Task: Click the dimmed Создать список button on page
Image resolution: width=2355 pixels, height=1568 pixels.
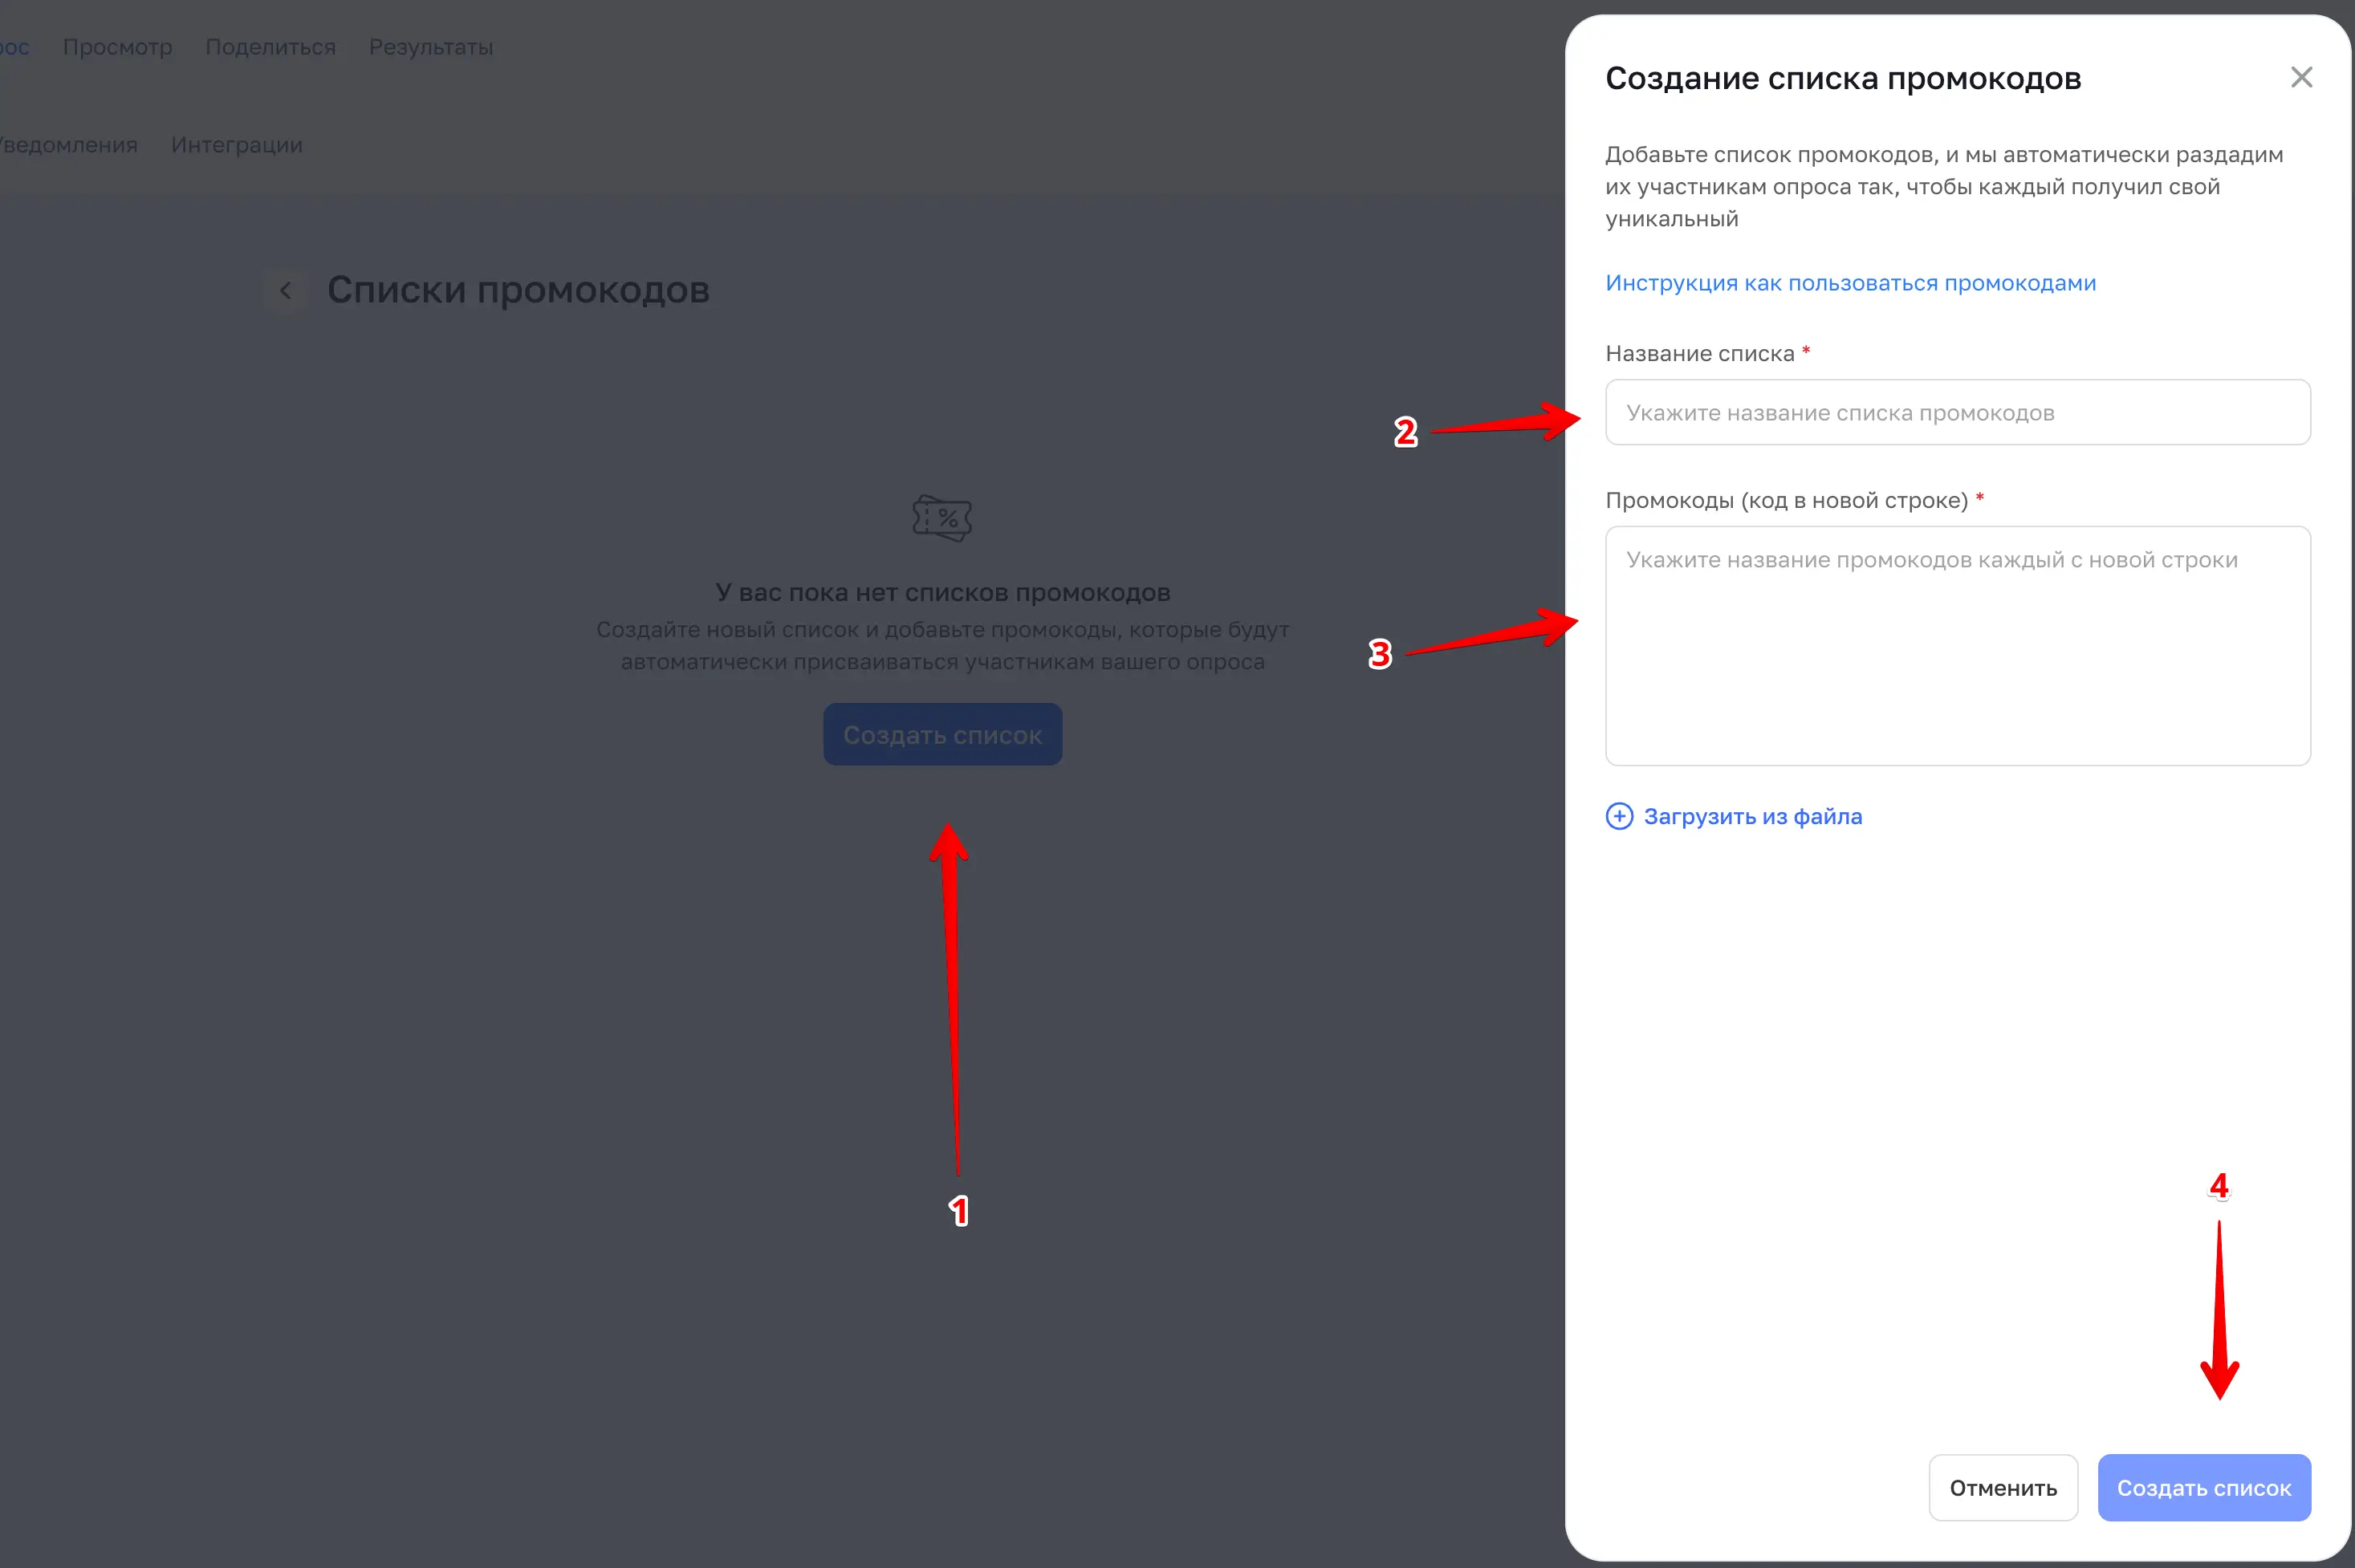Action: (942, 734)
